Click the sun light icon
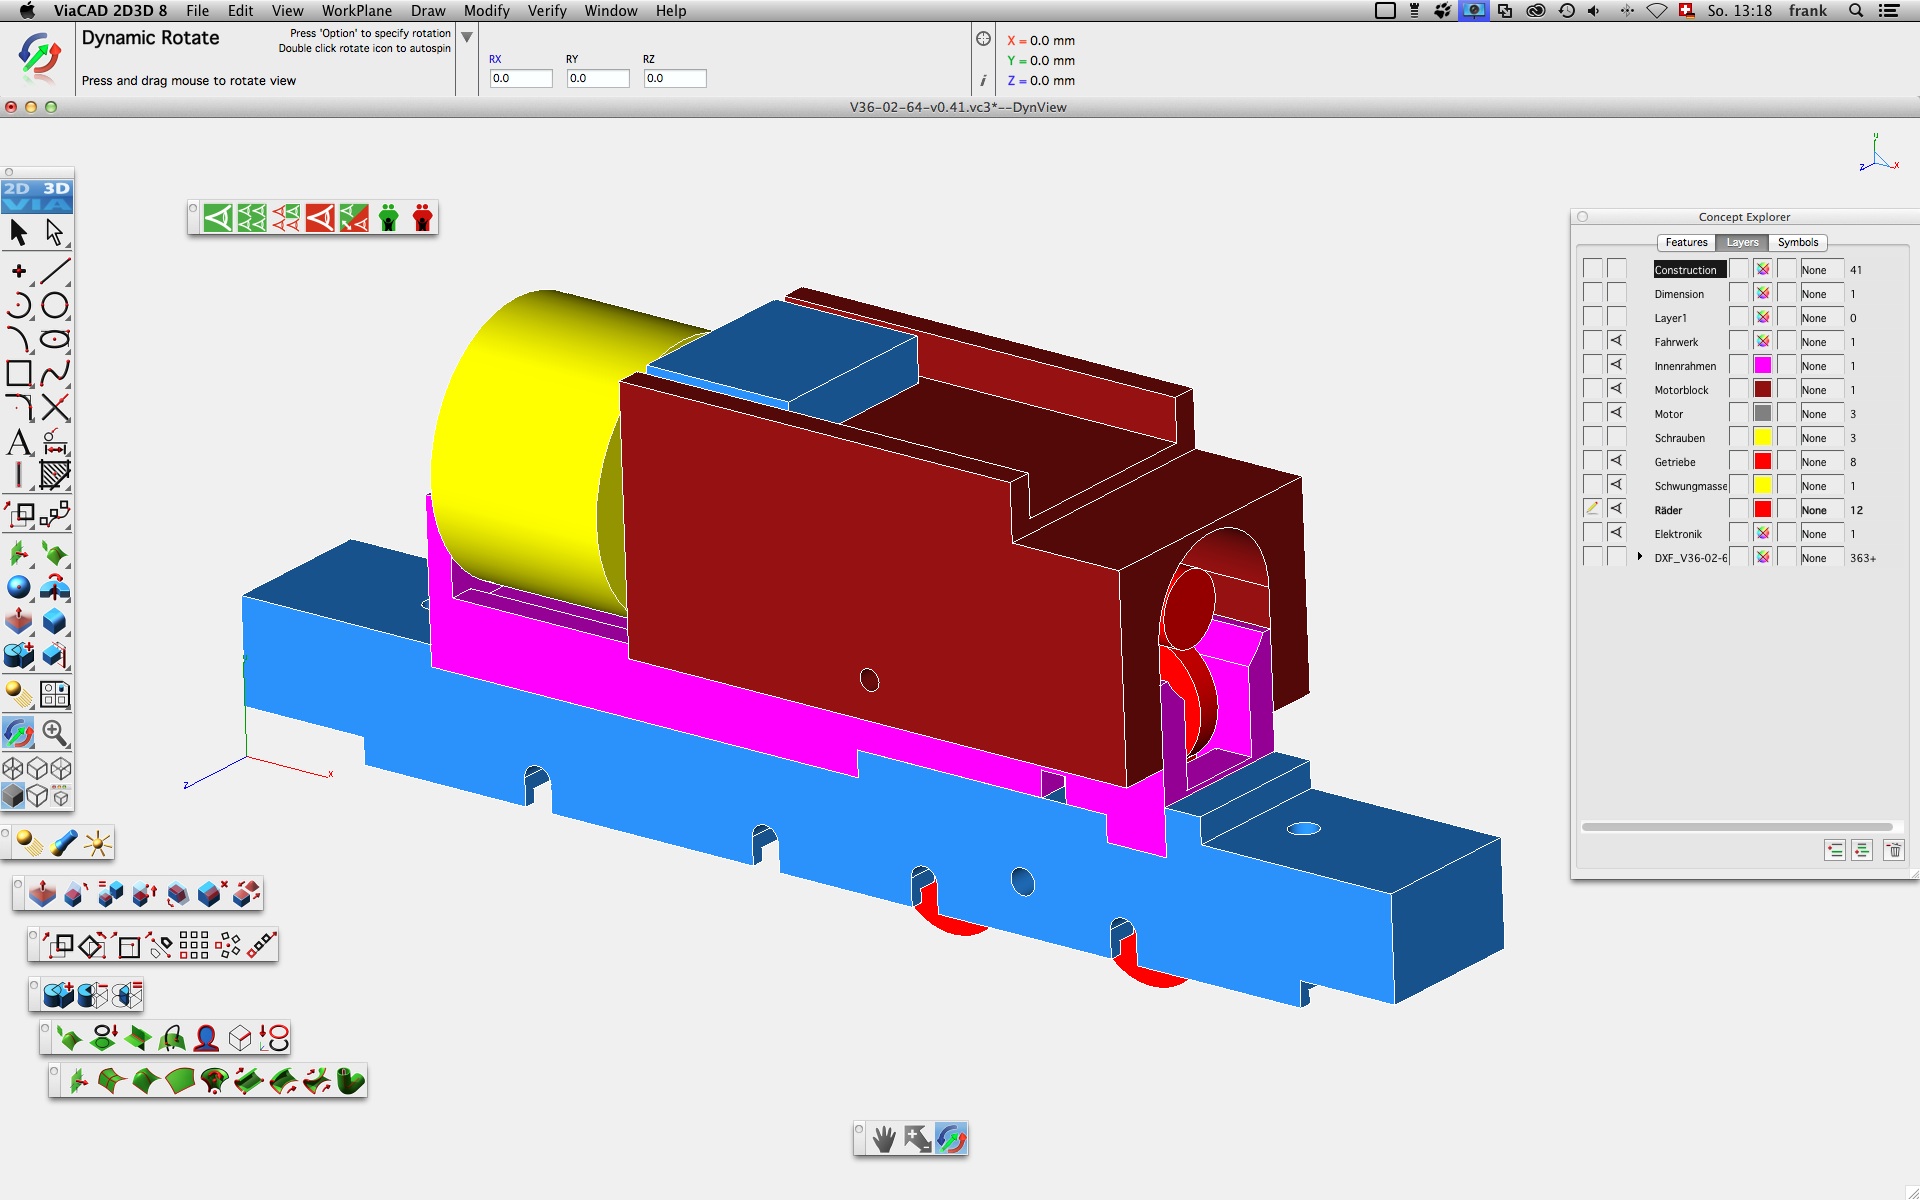The width and height of the screenshot is (1920, 1200). pyautogui.click(x=98, y=844)
